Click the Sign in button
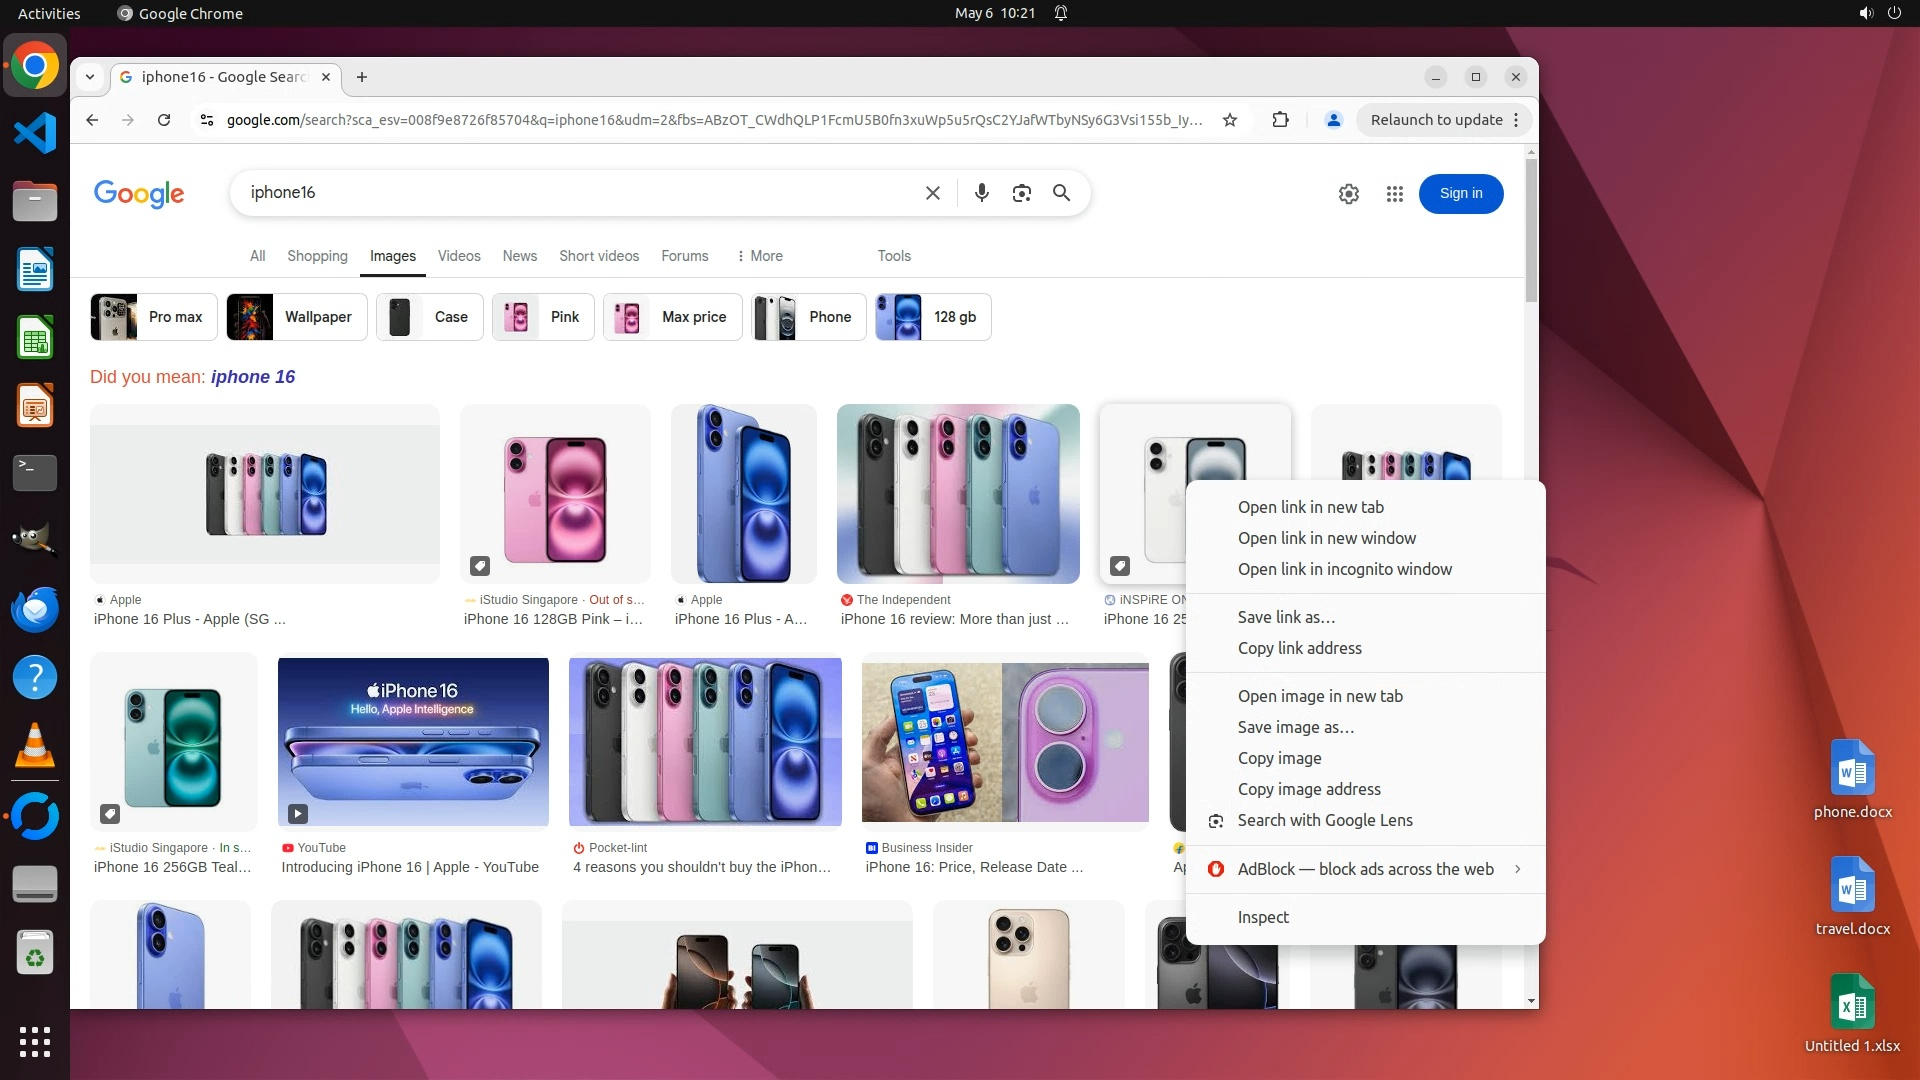The height and width of the screenshot is (1080, 1920). pos(1460,194)
